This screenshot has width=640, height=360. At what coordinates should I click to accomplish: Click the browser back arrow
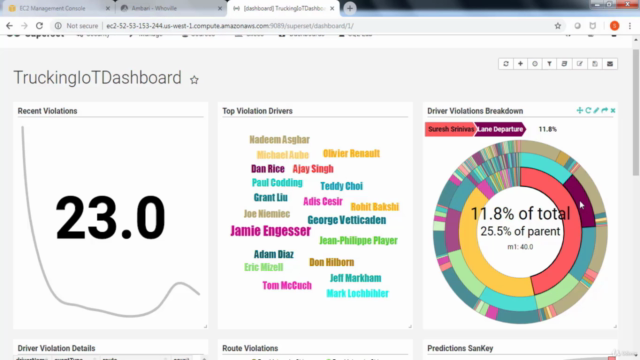[9, 26]
